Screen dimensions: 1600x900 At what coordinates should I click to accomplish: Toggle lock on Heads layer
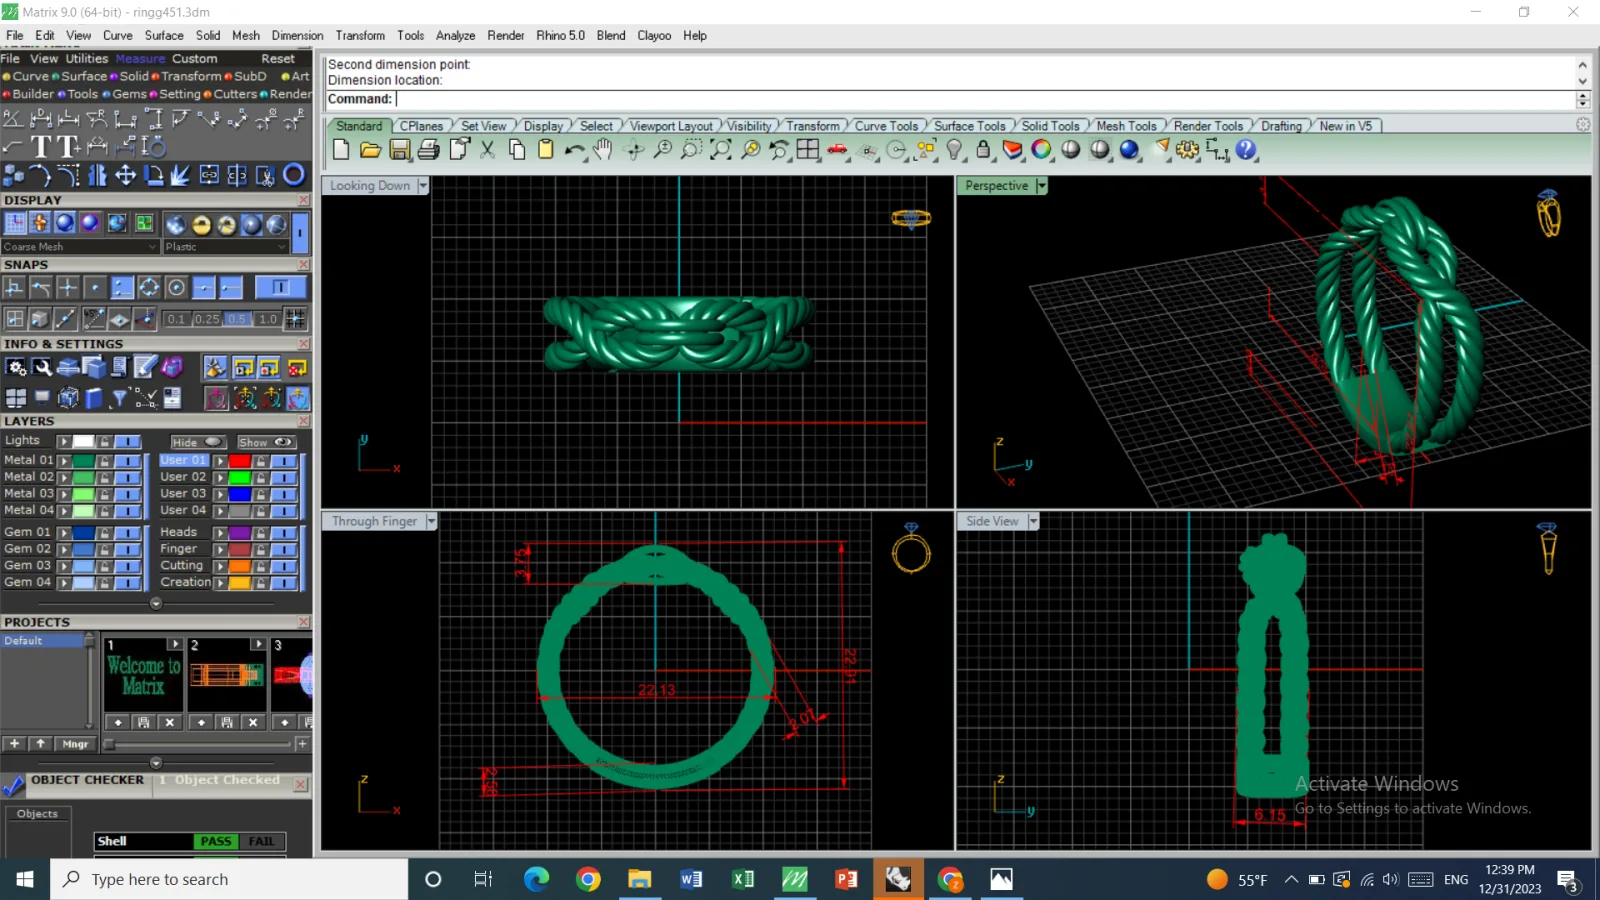260,533
